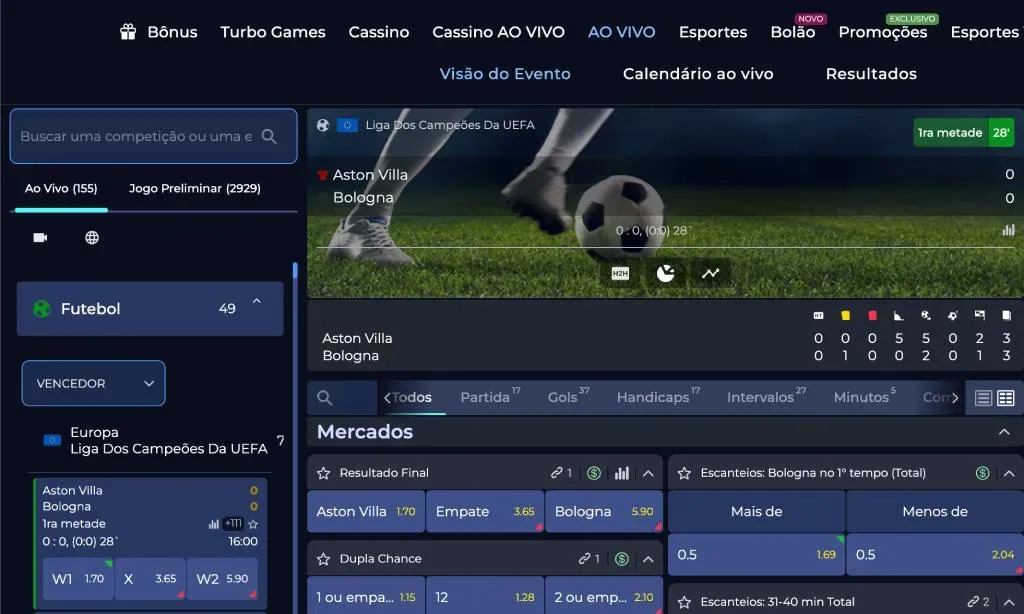Open the Promoções page

tap(883, 32)
